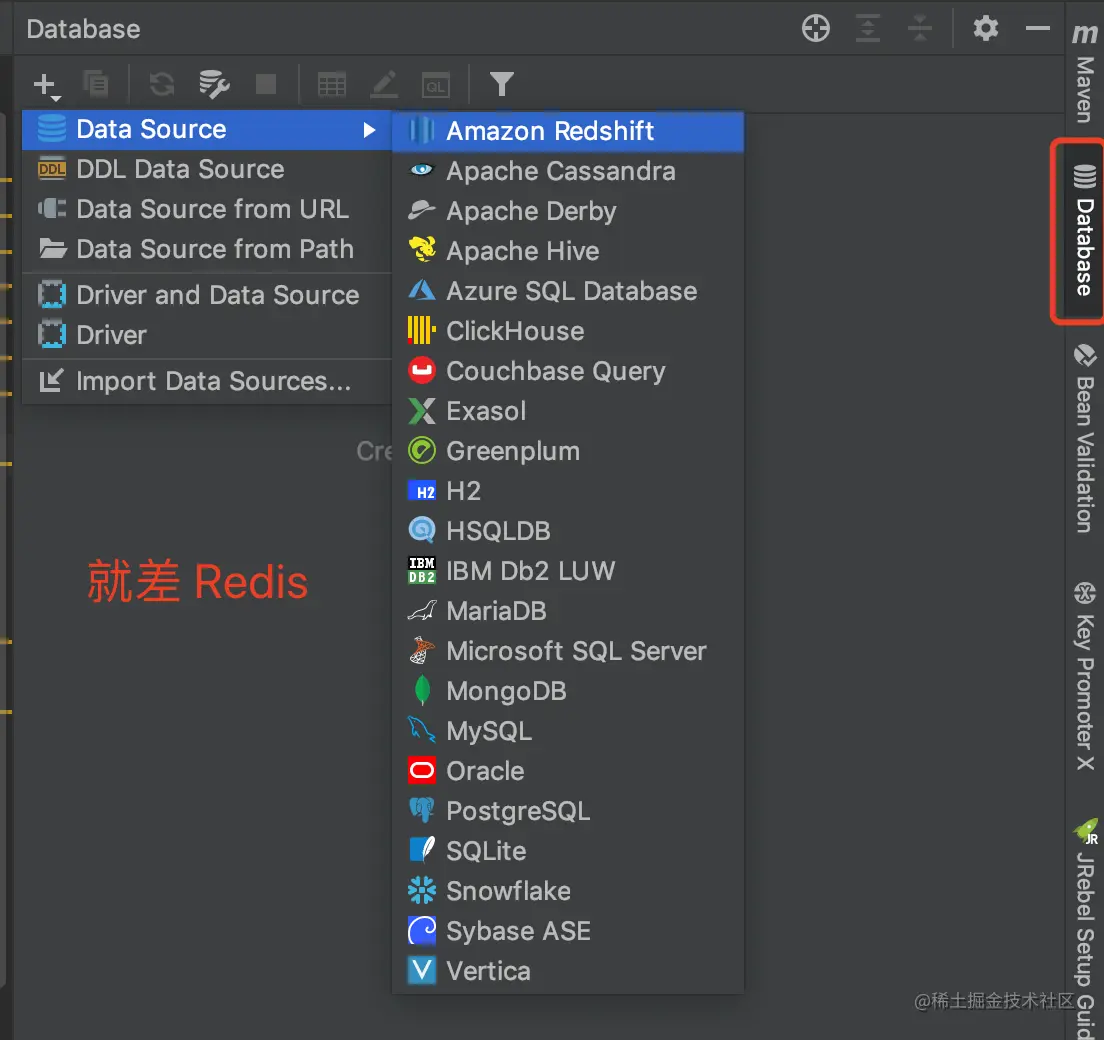1104x1040 pixels.
Task: Click the Filter funnel icon
Action: (x=501, y=84)
